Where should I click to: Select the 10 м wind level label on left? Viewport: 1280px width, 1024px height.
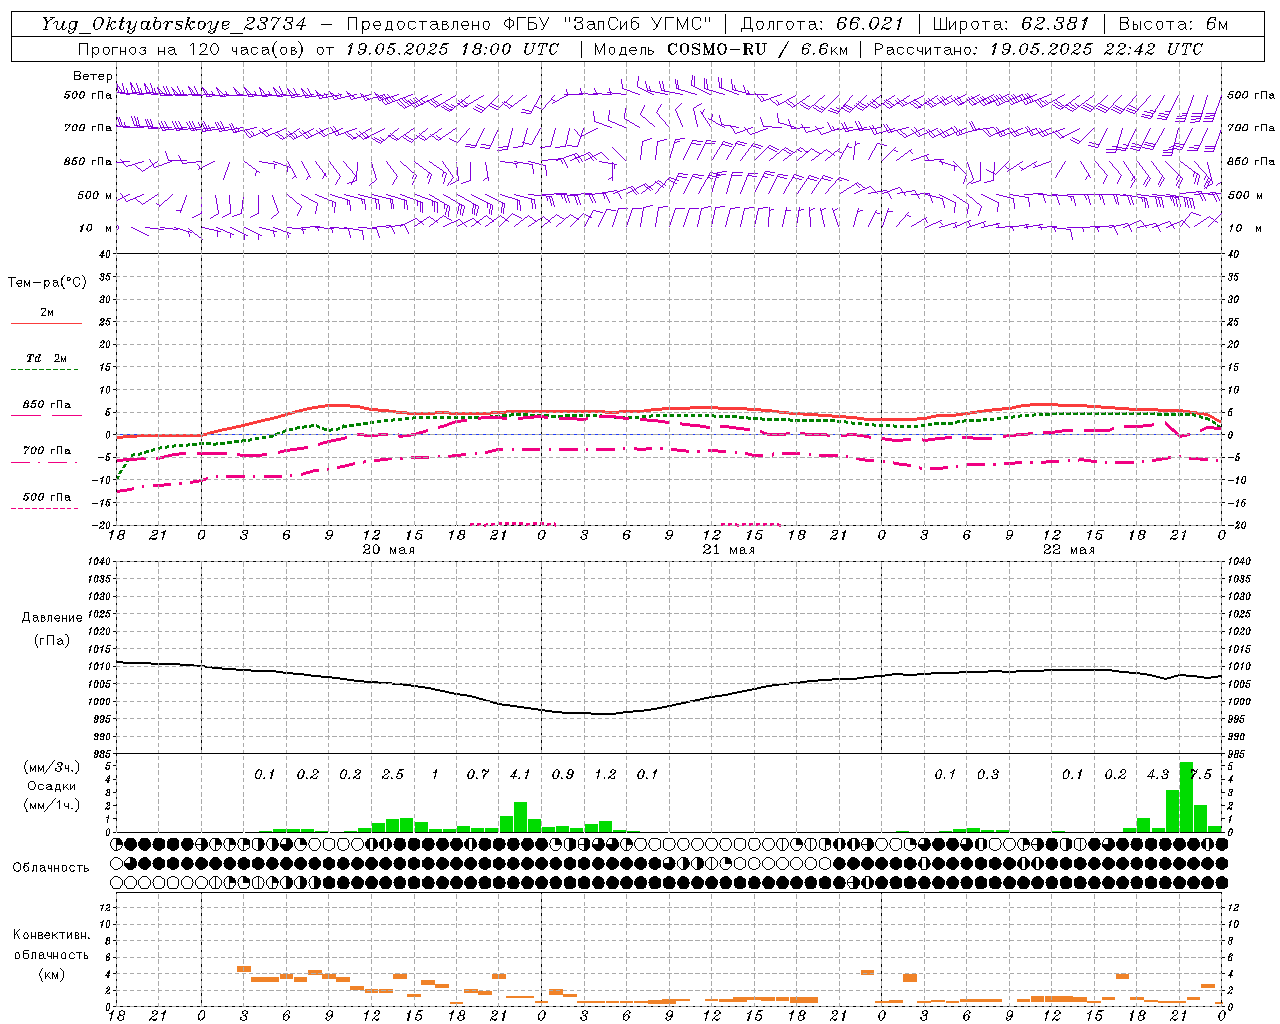(x=96, y=228)
